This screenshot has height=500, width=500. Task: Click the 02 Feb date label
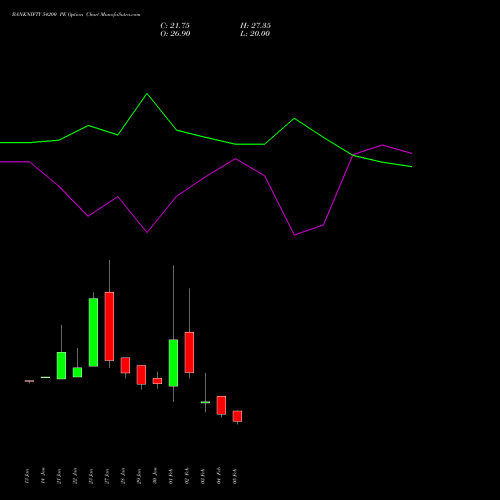click(x=187, y=475)
